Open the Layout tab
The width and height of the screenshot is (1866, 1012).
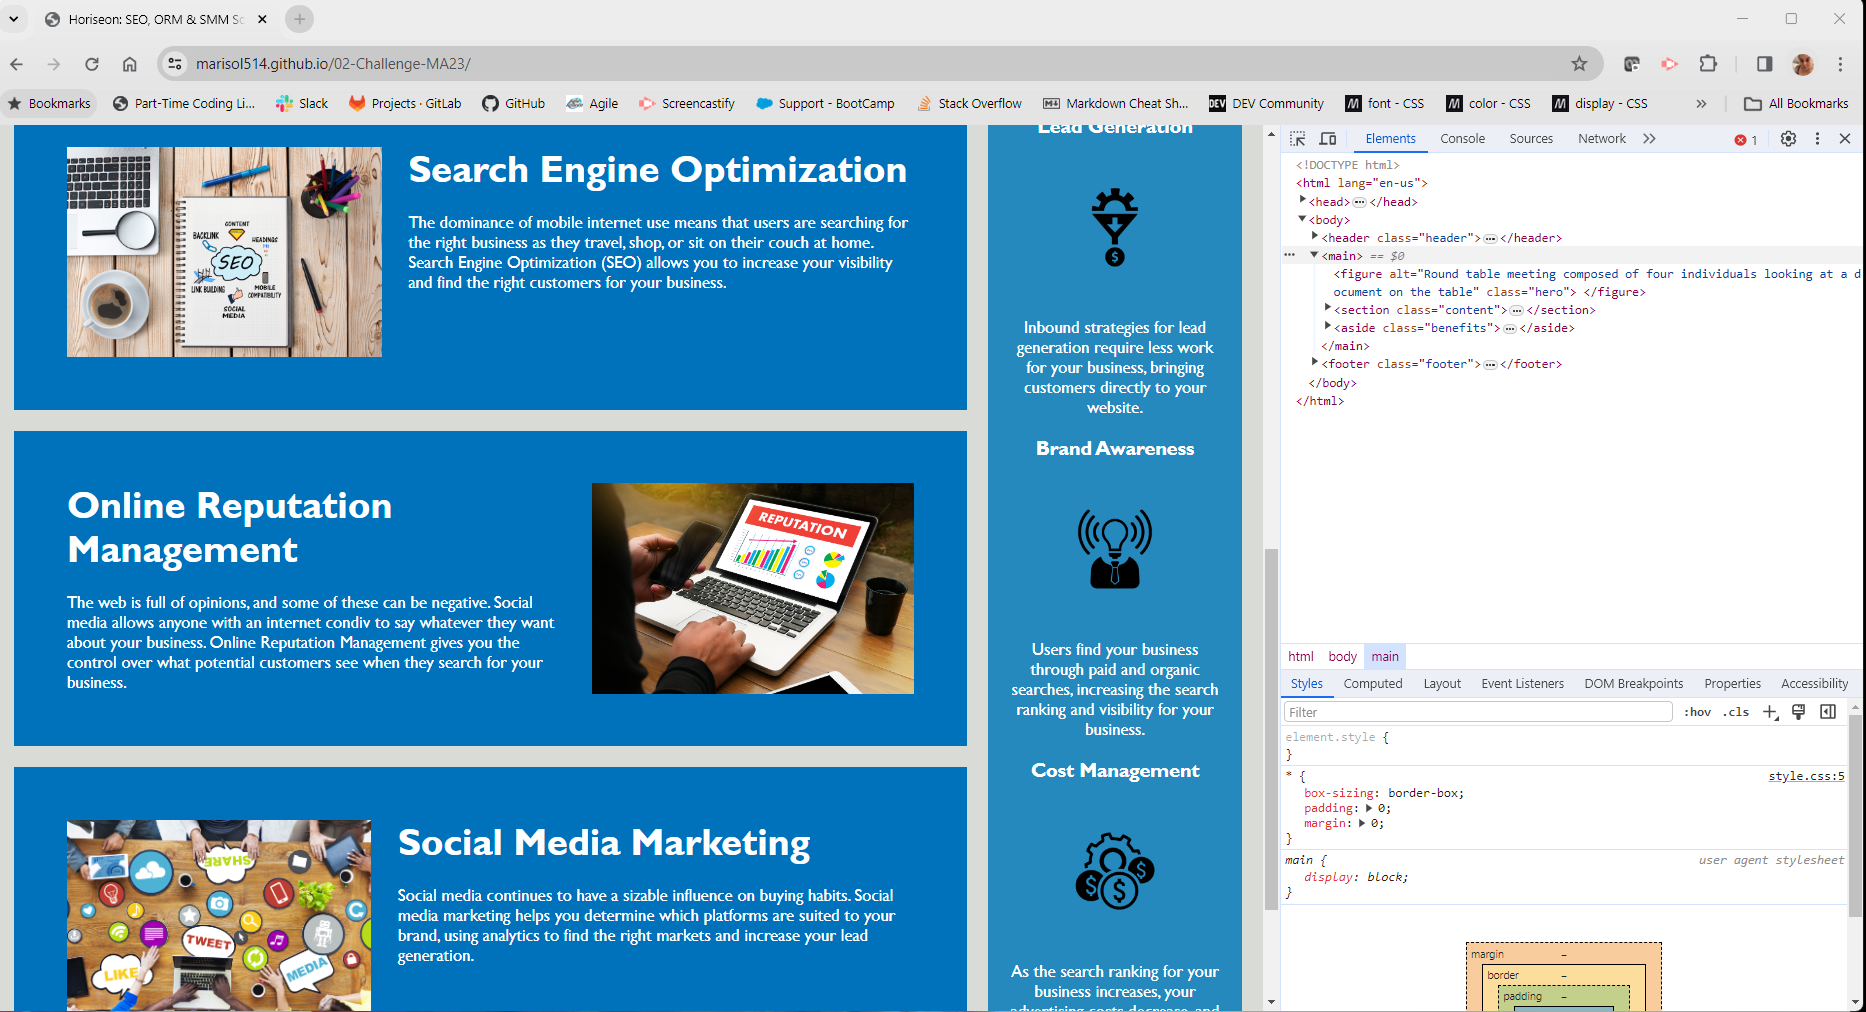tap(1442, 684)
